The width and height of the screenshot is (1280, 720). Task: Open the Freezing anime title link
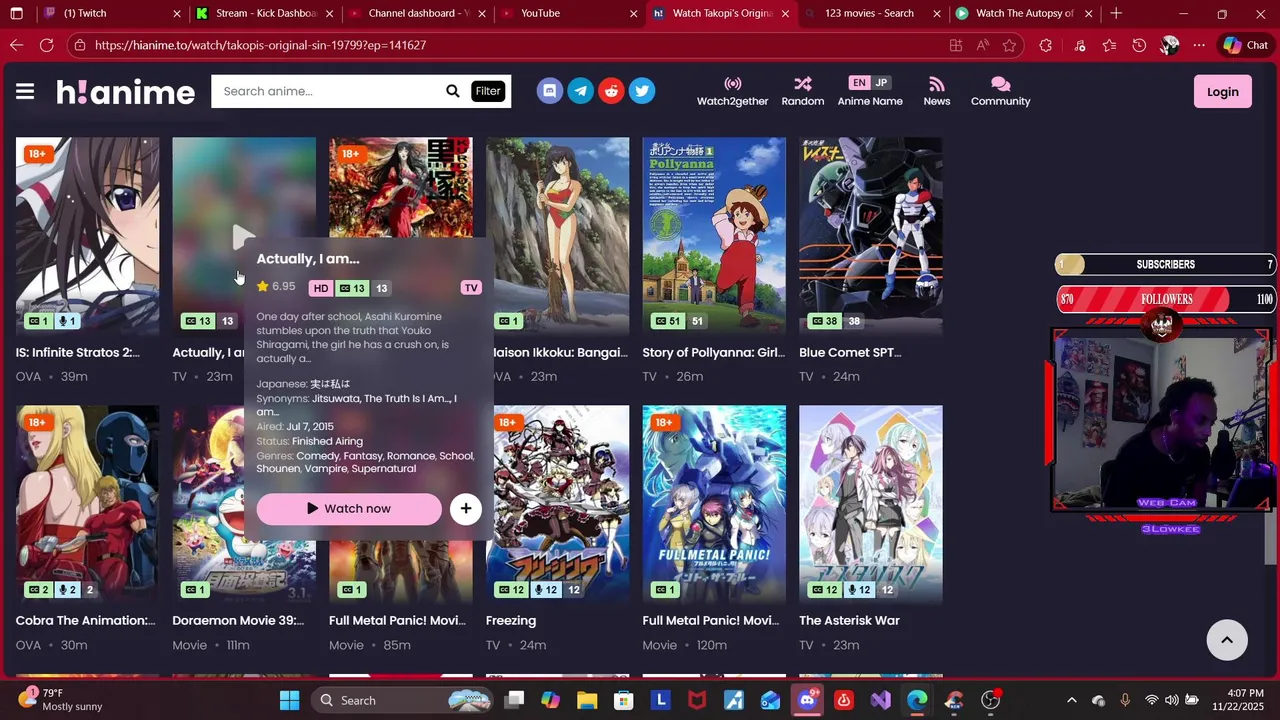pyautogui.click(x=511, y=620)
